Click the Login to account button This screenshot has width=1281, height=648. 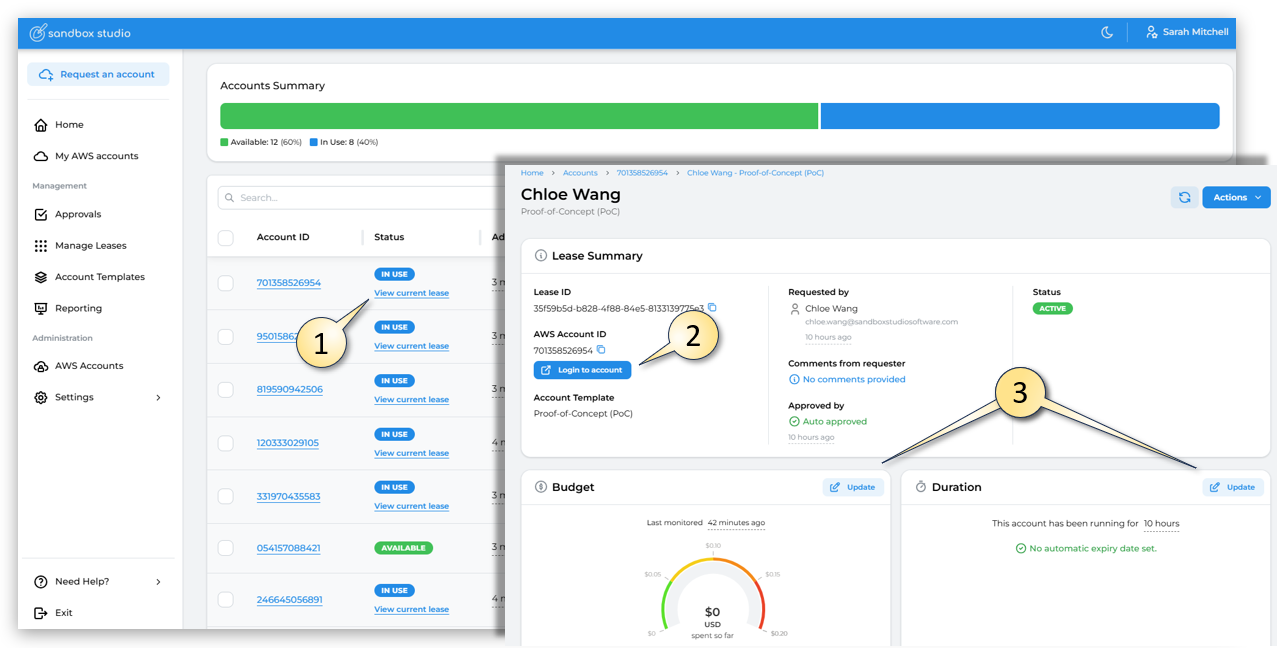[x=582, y=370]
